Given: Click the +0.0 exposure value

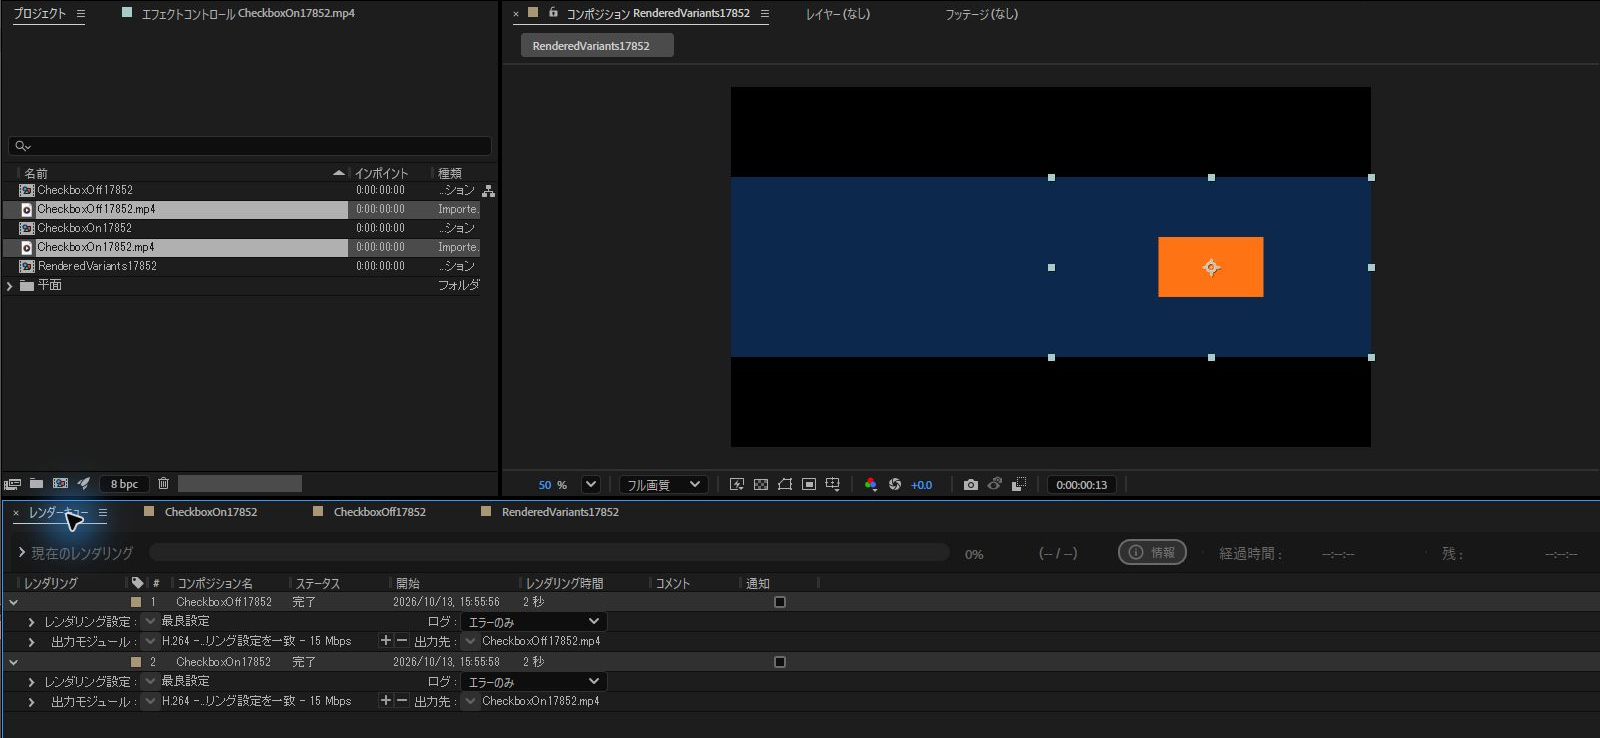Looking at the screenshot, I should click(921, 485).
